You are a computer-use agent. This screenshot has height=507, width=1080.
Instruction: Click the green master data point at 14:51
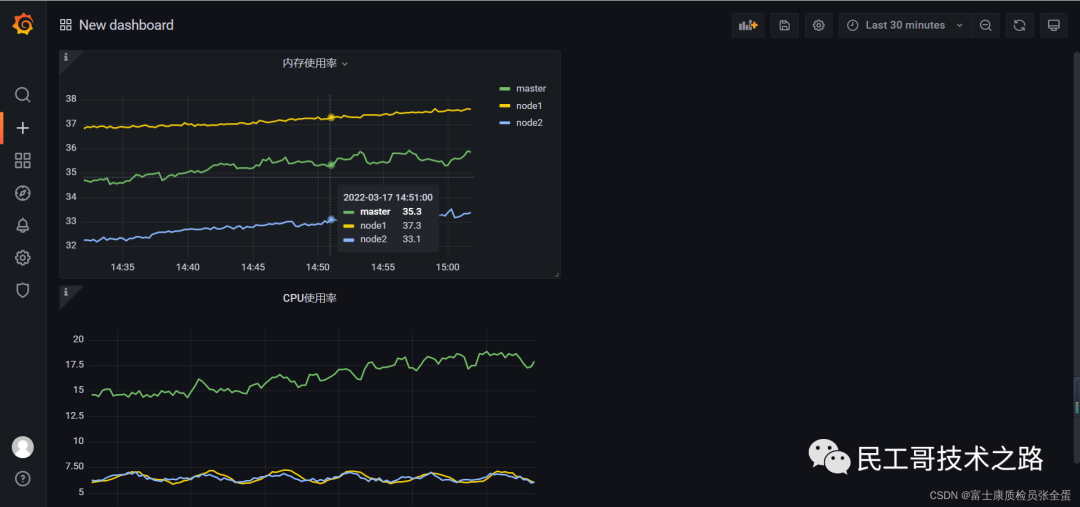point(331,165)
